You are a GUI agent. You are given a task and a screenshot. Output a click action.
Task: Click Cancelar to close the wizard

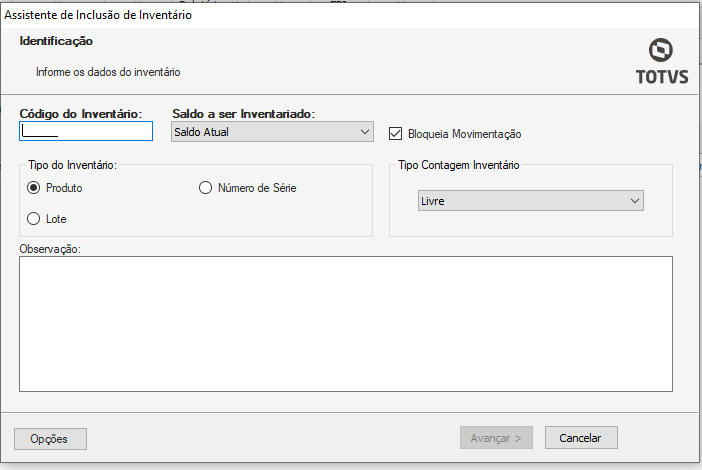click(580, 438)
